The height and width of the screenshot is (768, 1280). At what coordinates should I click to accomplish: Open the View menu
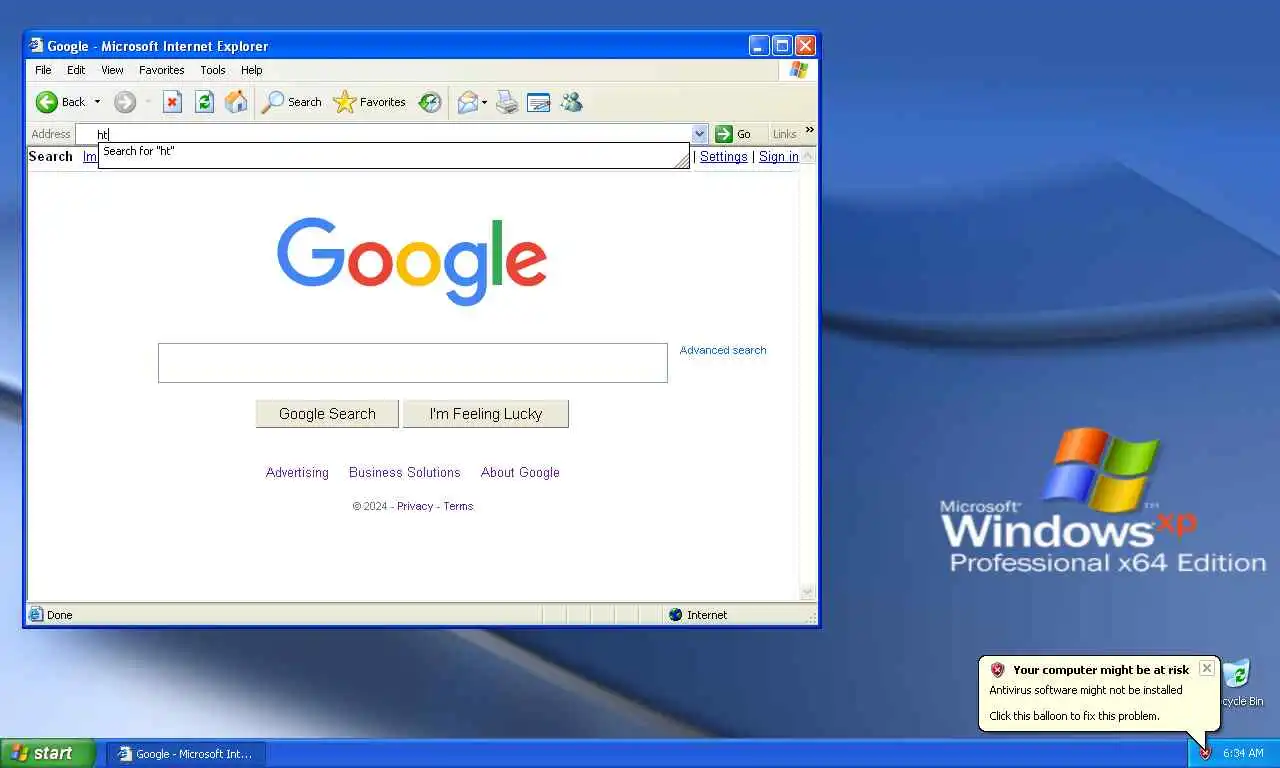tap(112, 70)
